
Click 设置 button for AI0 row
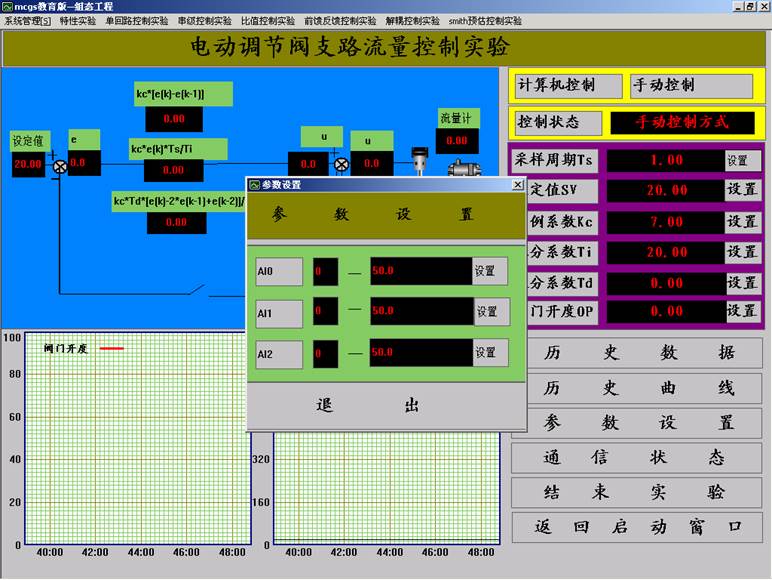click(x=489, y=271)
